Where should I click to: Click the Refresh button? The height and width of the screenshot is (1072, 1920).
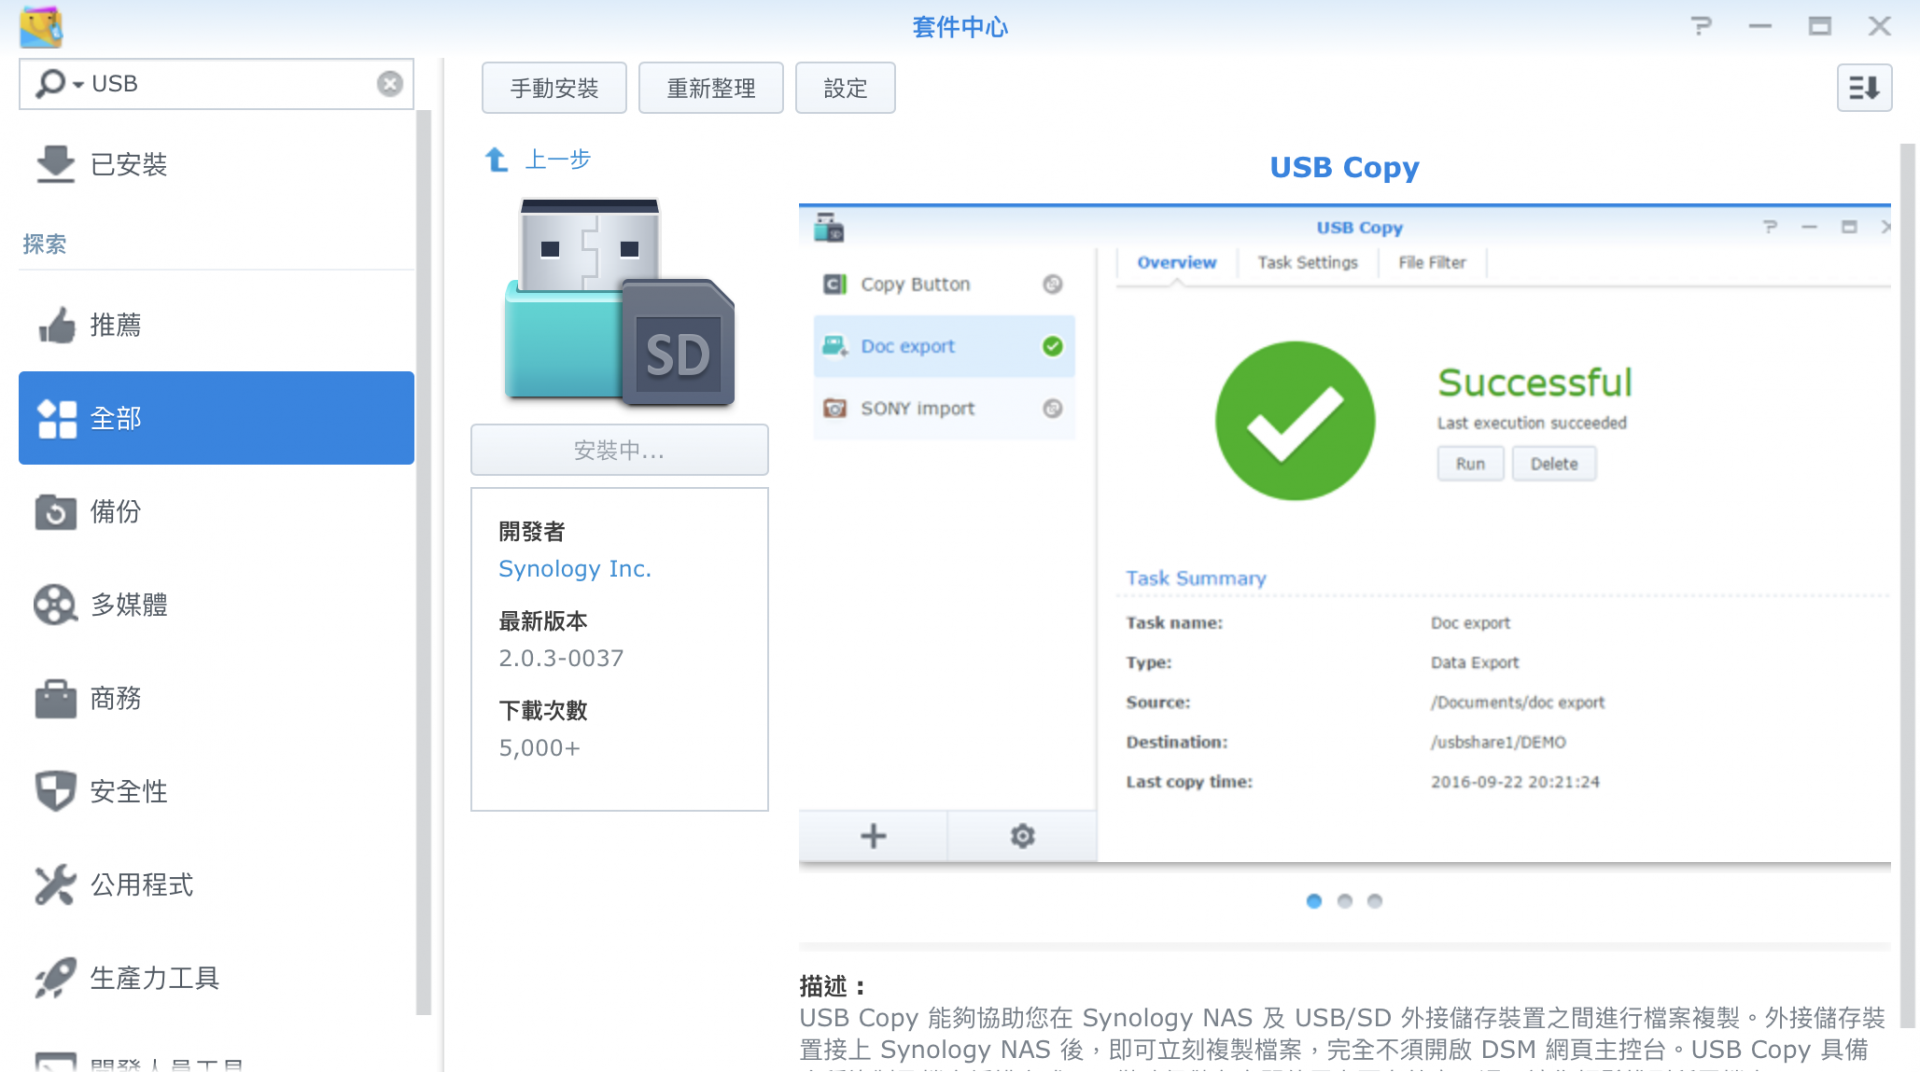[x=710, y=88]
